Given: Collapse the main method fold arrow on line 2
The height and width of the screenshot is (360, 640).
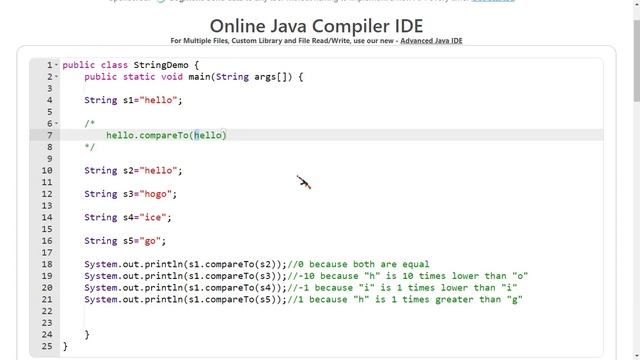Looking at the screenshot, I should (x=56, y=77).
